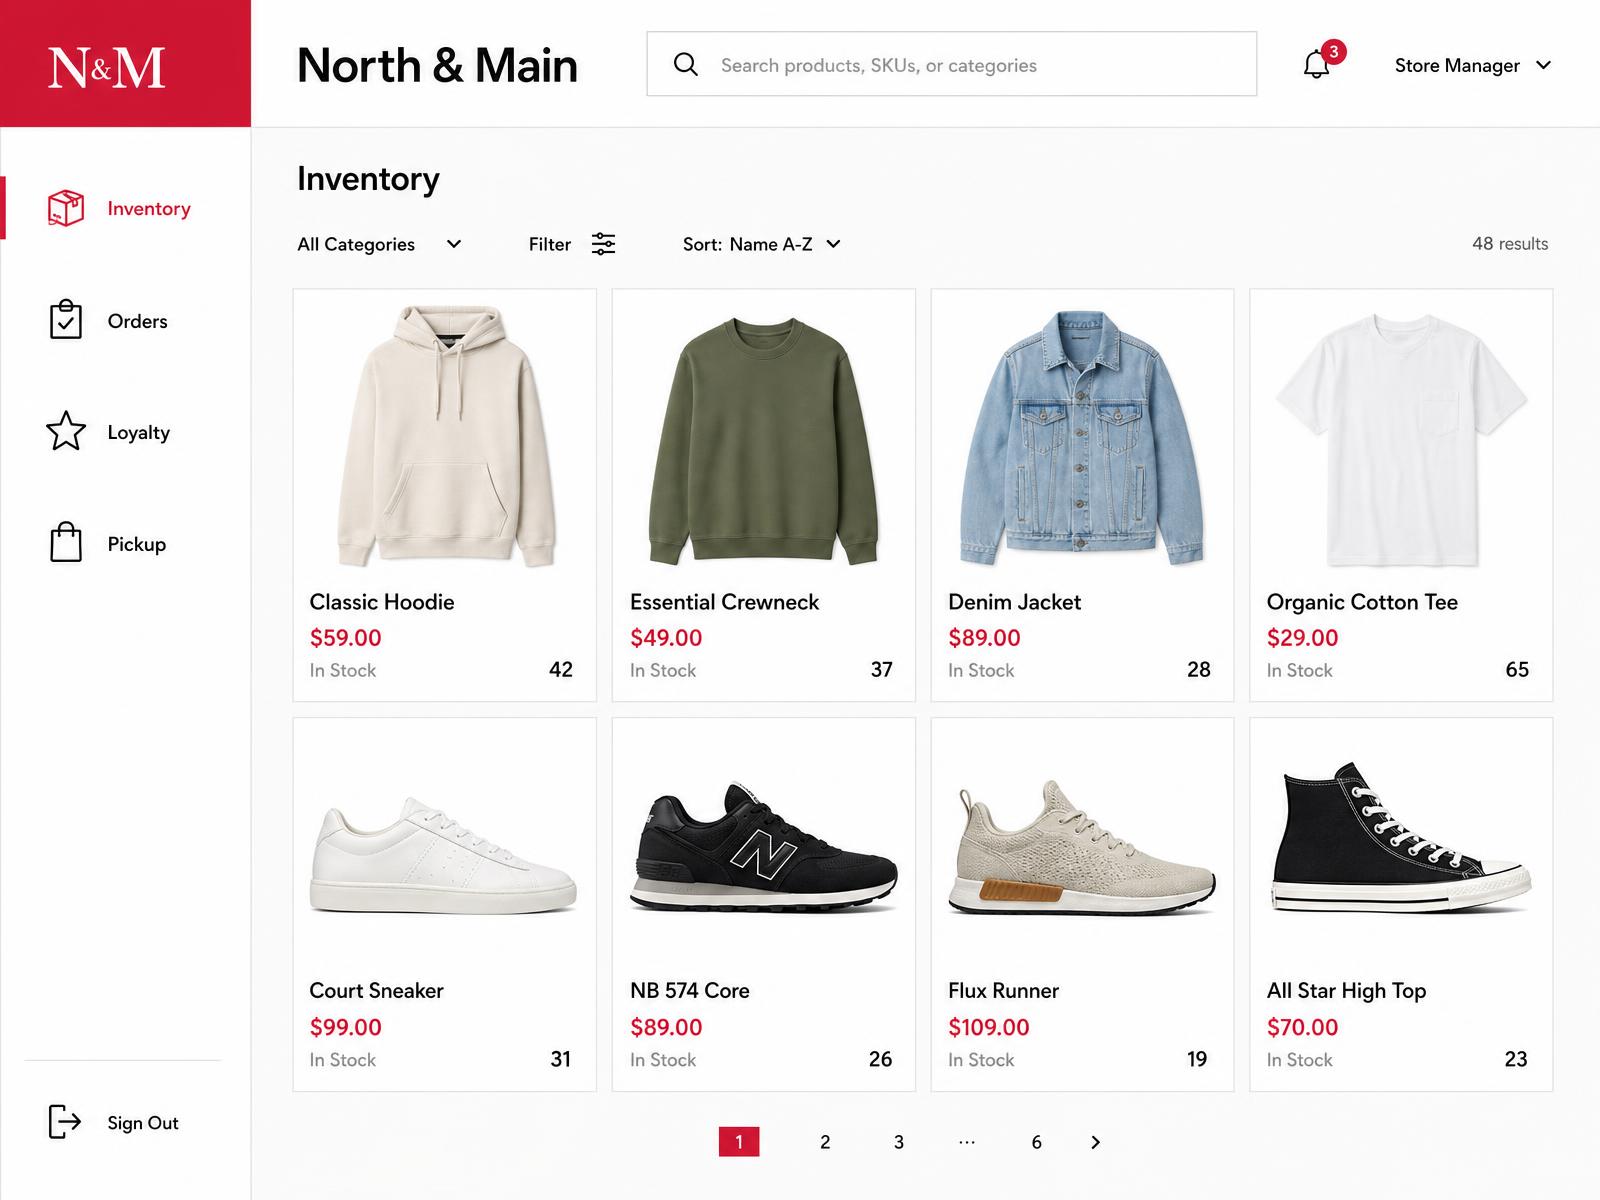Click the Pickup shopping bag icon
Image resolution: width=1600 pixels, height=1200 pixels.
coord(66,542)
